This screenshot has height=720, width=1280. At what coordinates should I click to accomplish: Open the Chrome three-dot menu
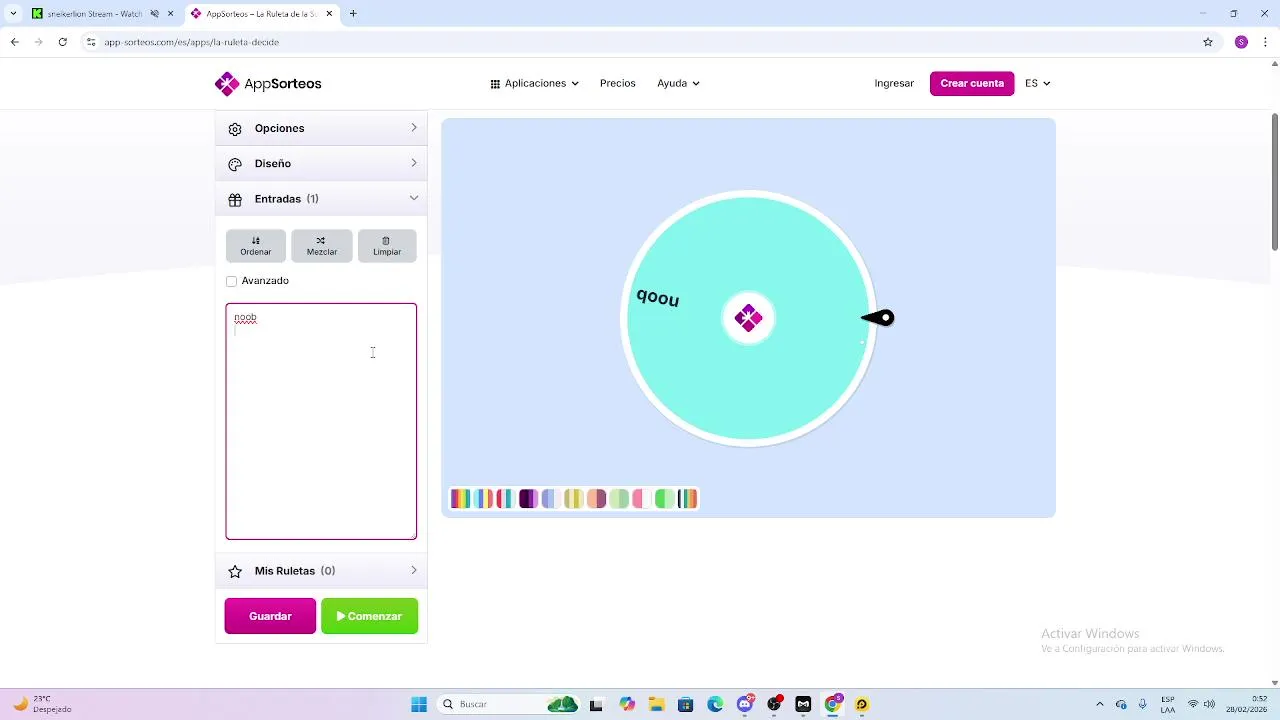pyautogui.click(x=1266, y=42)
